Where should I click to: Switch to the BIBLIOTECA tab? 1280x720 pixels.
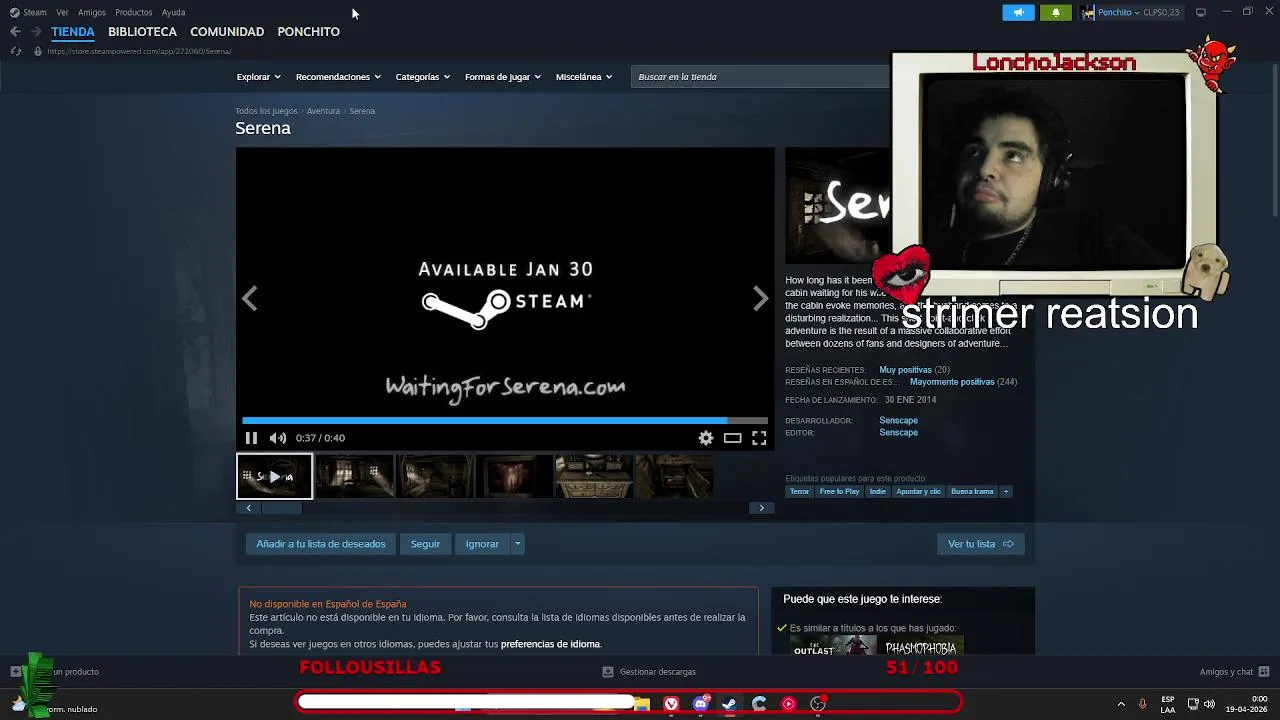(x=142, y=32)
